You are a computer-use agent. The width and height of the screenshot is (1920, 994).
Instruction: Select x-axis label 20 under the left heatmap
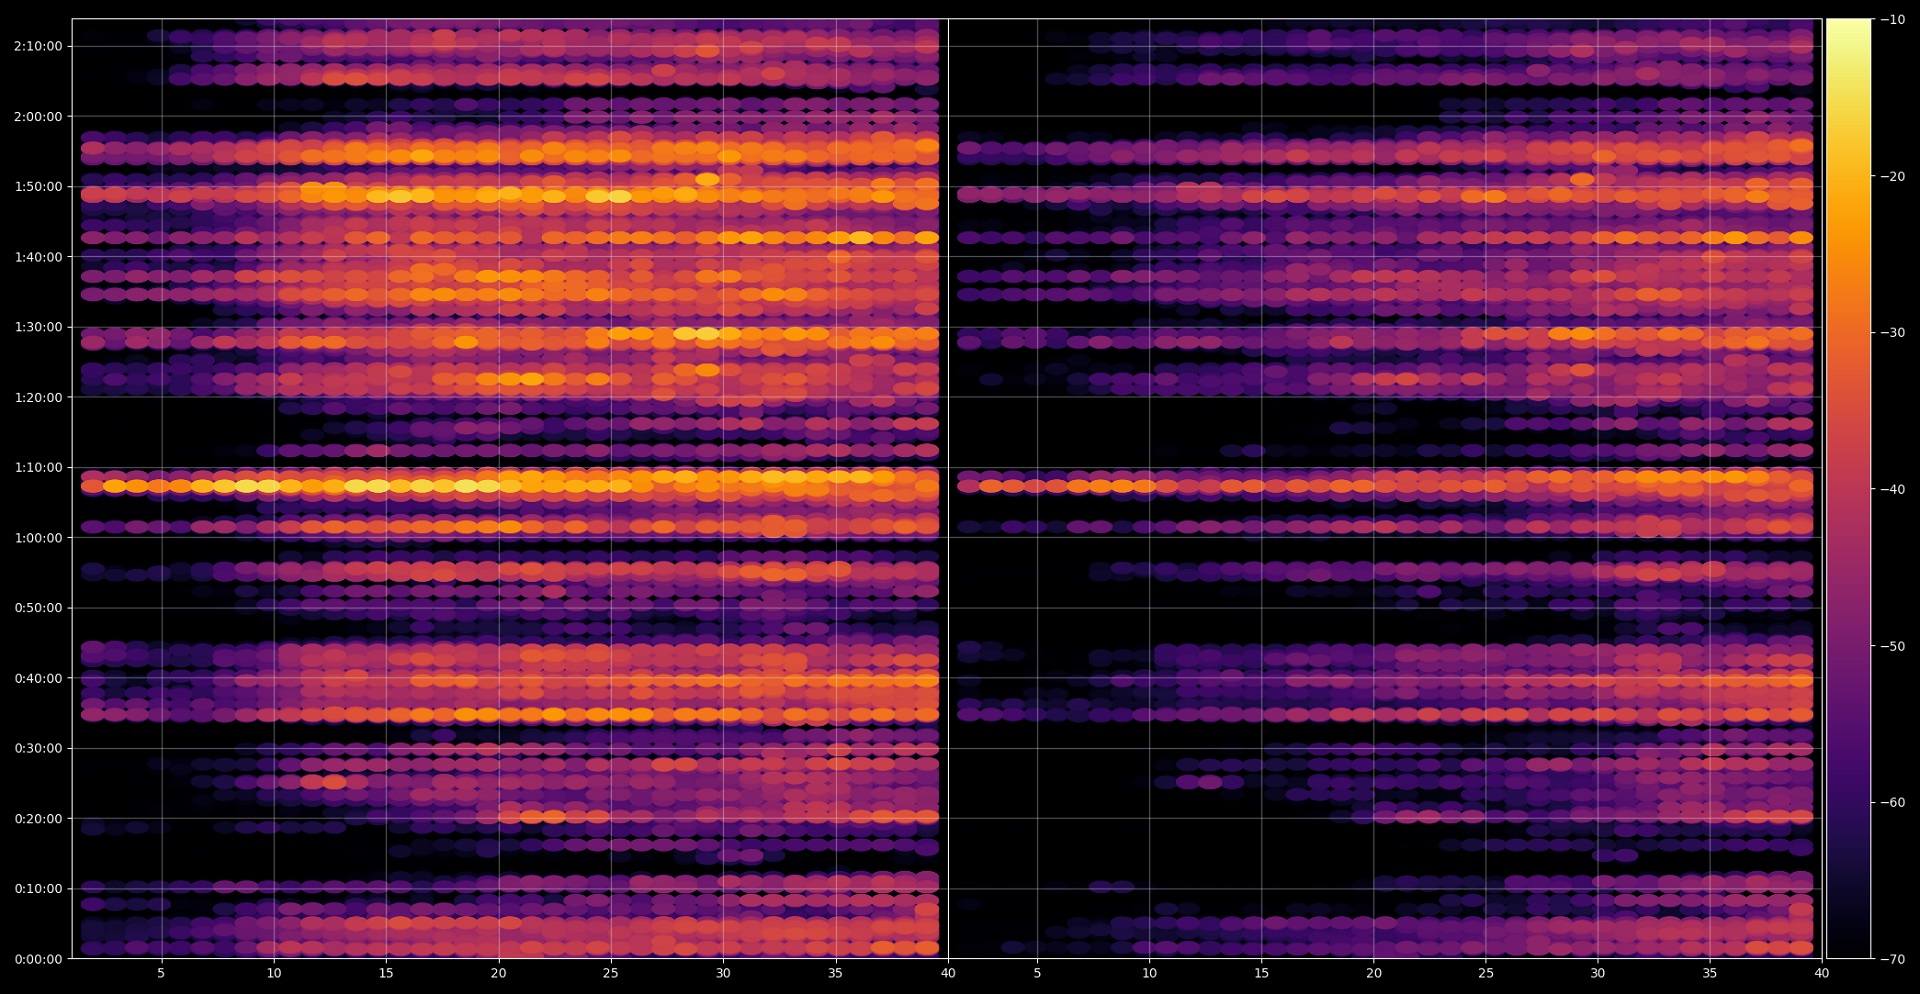tap(498, 973)
